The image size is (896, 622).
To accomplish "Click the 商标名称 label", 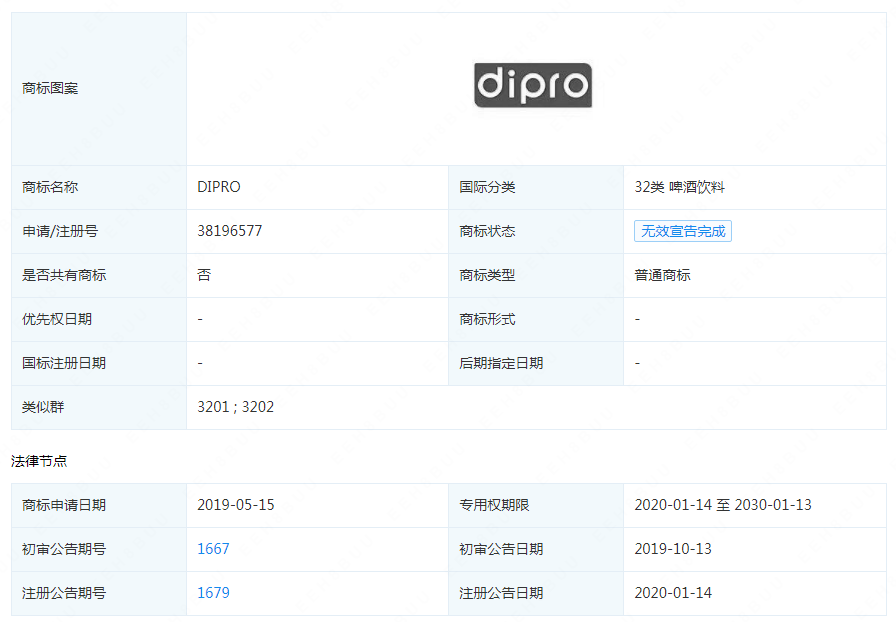I will pos(50,187).
